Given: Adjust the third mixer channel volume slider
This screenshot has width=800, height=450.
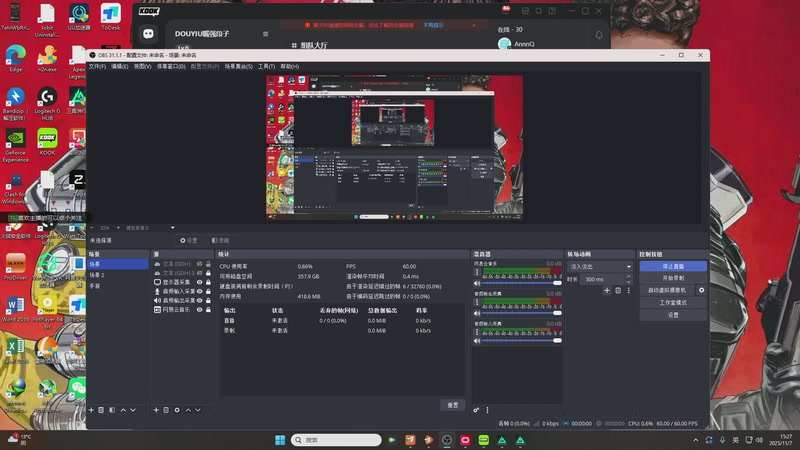Looking at the screenshot, I should [x=521, y=341].
